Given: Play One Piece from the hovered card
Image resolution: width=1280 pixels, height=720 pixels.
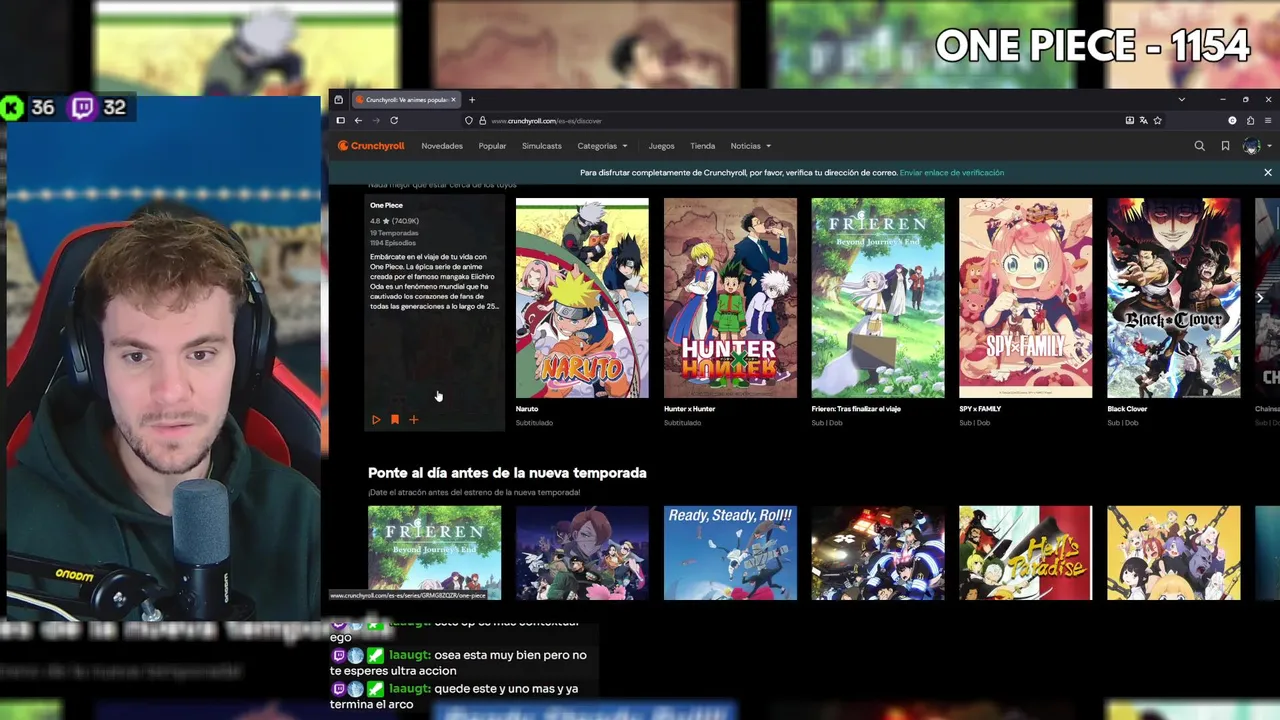Looking at the screenshot, I should (376, 420).
